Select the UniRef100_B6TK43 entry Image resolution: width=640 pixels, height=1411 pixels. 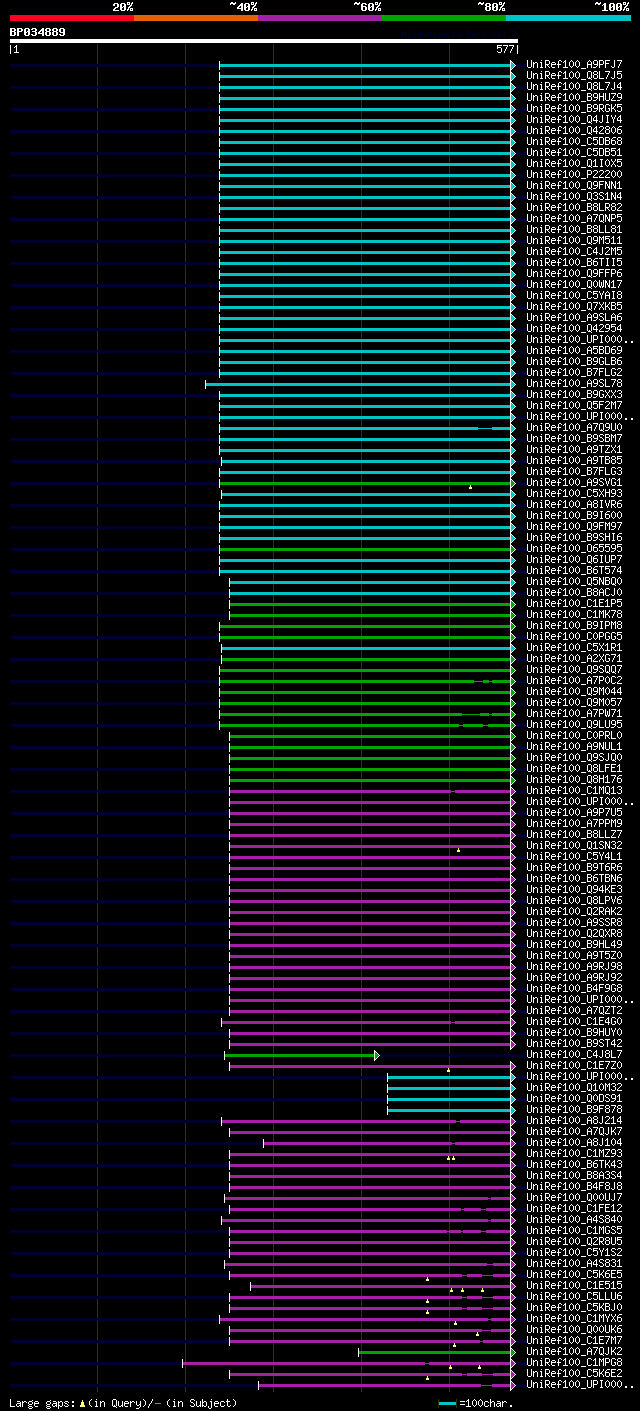coord(574,1164)
